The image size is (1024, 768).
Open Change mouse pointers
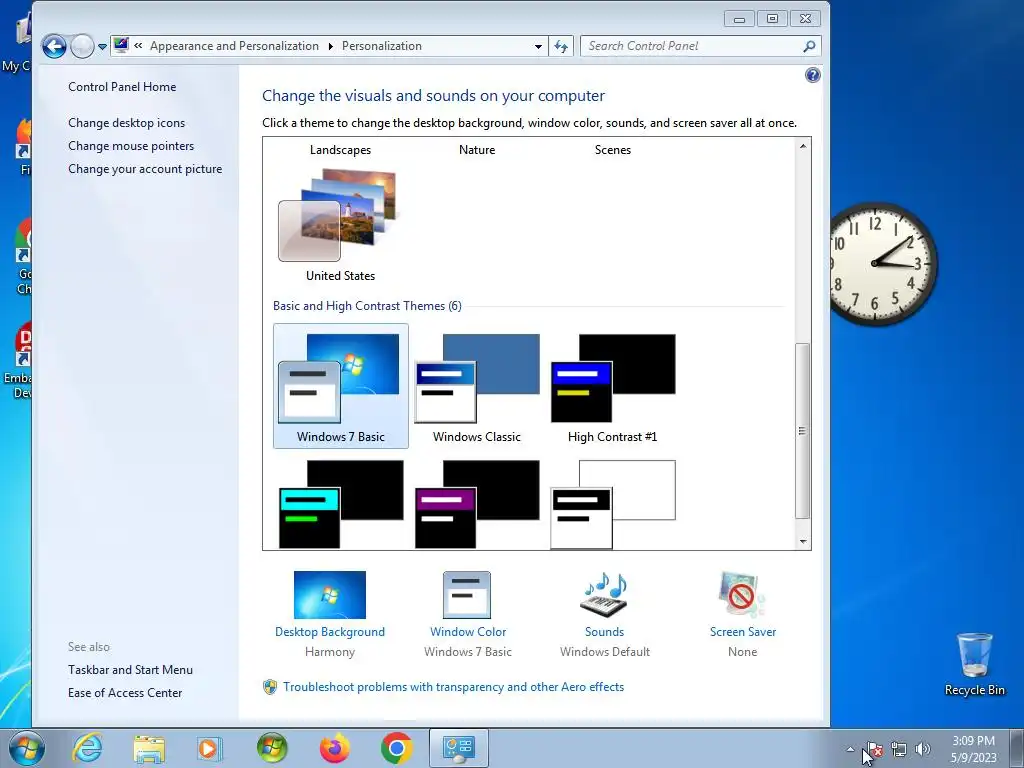pos(131,146)
